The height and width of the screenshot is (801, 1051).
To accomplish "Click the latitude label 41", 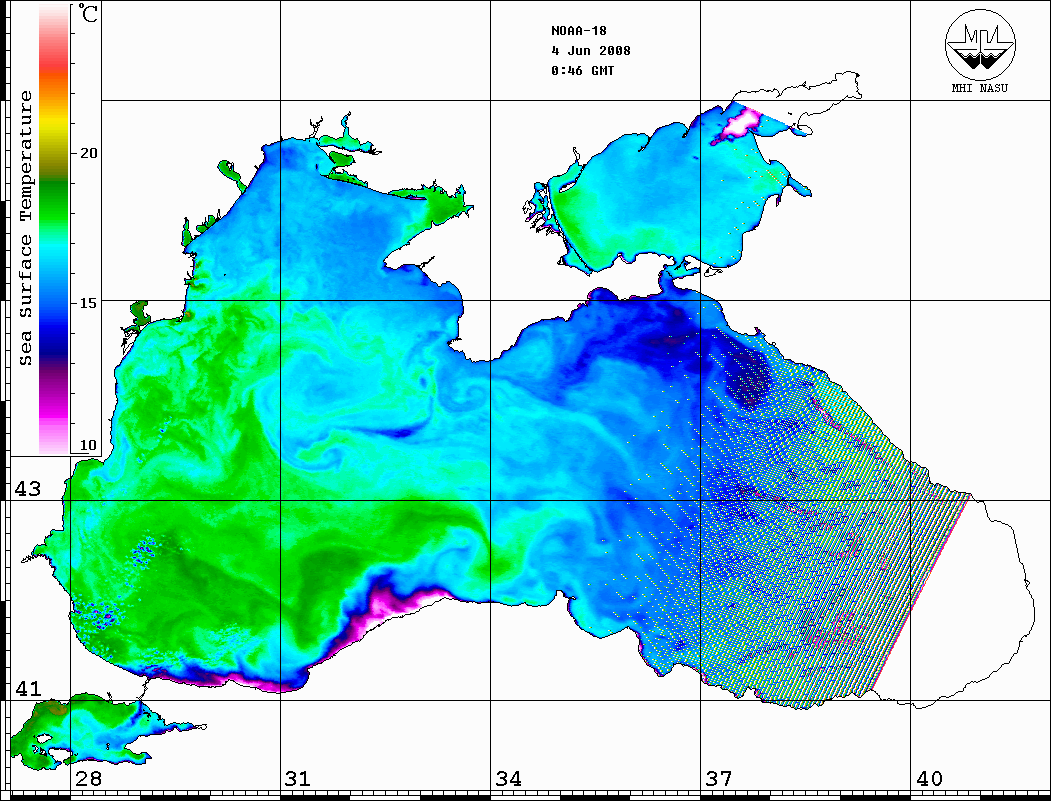I will [x=28, y=688].
